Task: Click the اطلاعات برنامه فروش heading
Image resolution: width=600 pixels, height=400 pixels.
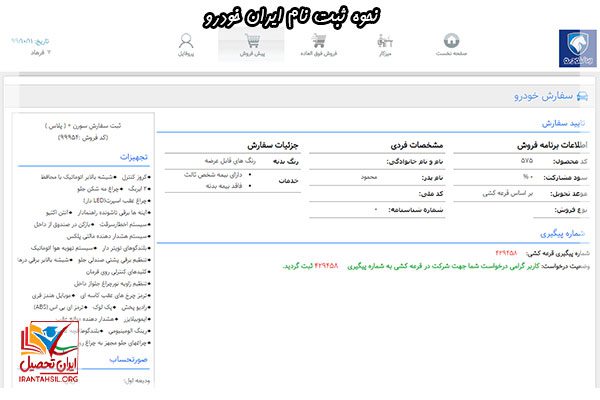Action: [552, 145]
